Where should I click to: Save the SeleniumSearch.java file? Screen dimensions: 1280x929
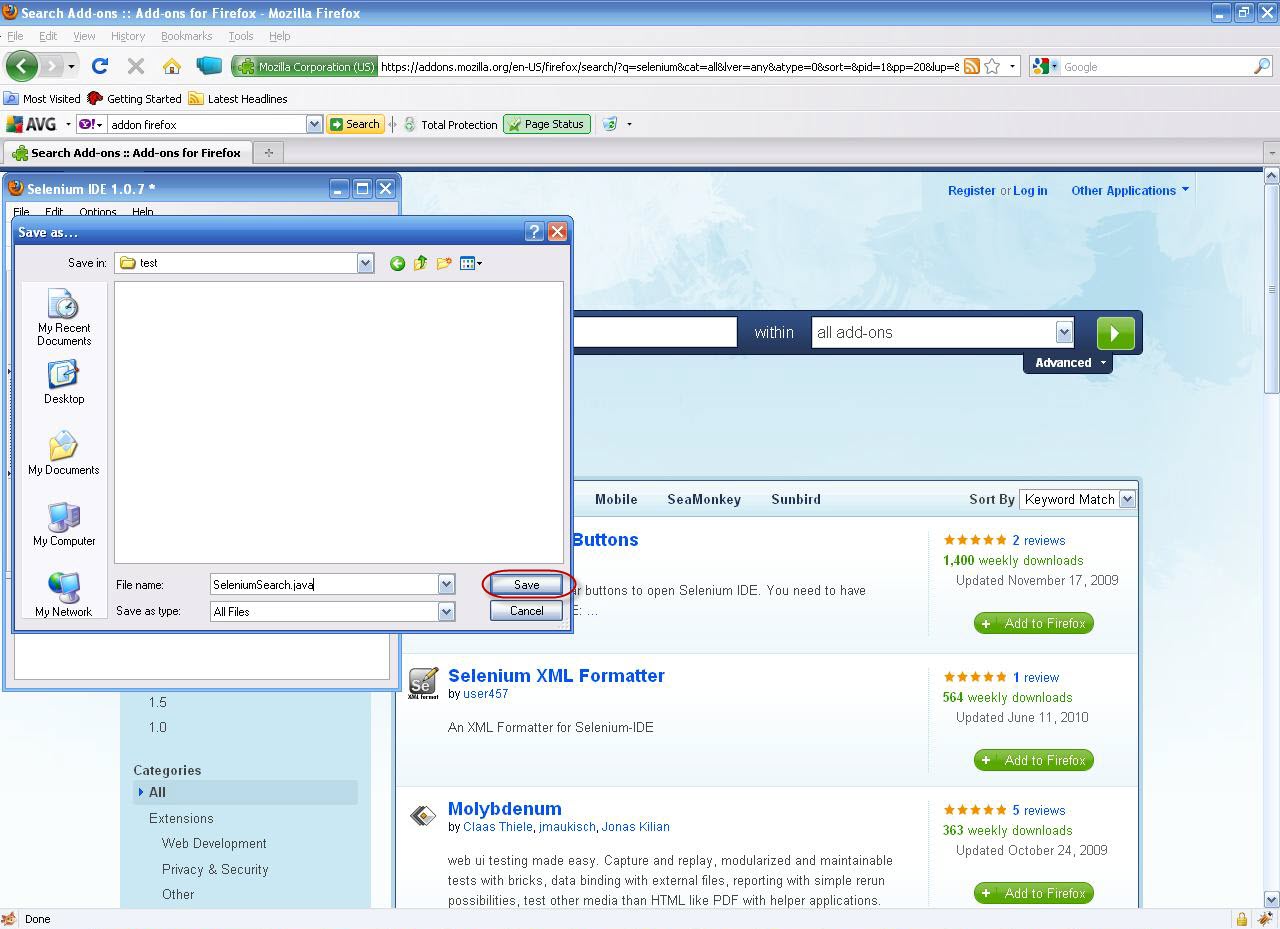click(x=526, y=585)
